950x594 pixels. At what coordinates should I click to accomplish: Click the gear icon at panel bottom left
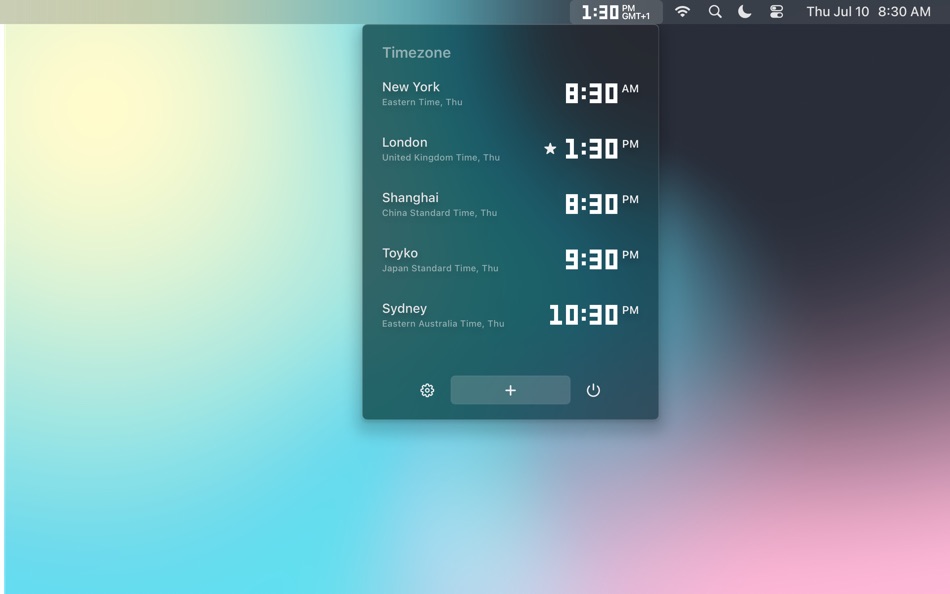pyautogui.click(x=427, y=390)
